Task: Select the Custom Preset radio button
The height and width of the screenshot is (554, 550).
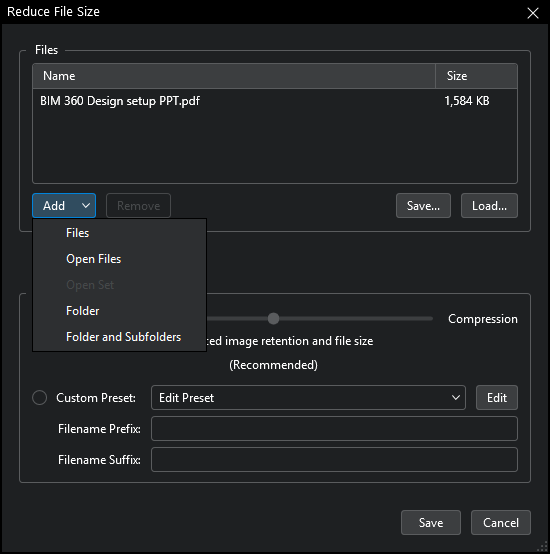Action: [x=40, y=397]
